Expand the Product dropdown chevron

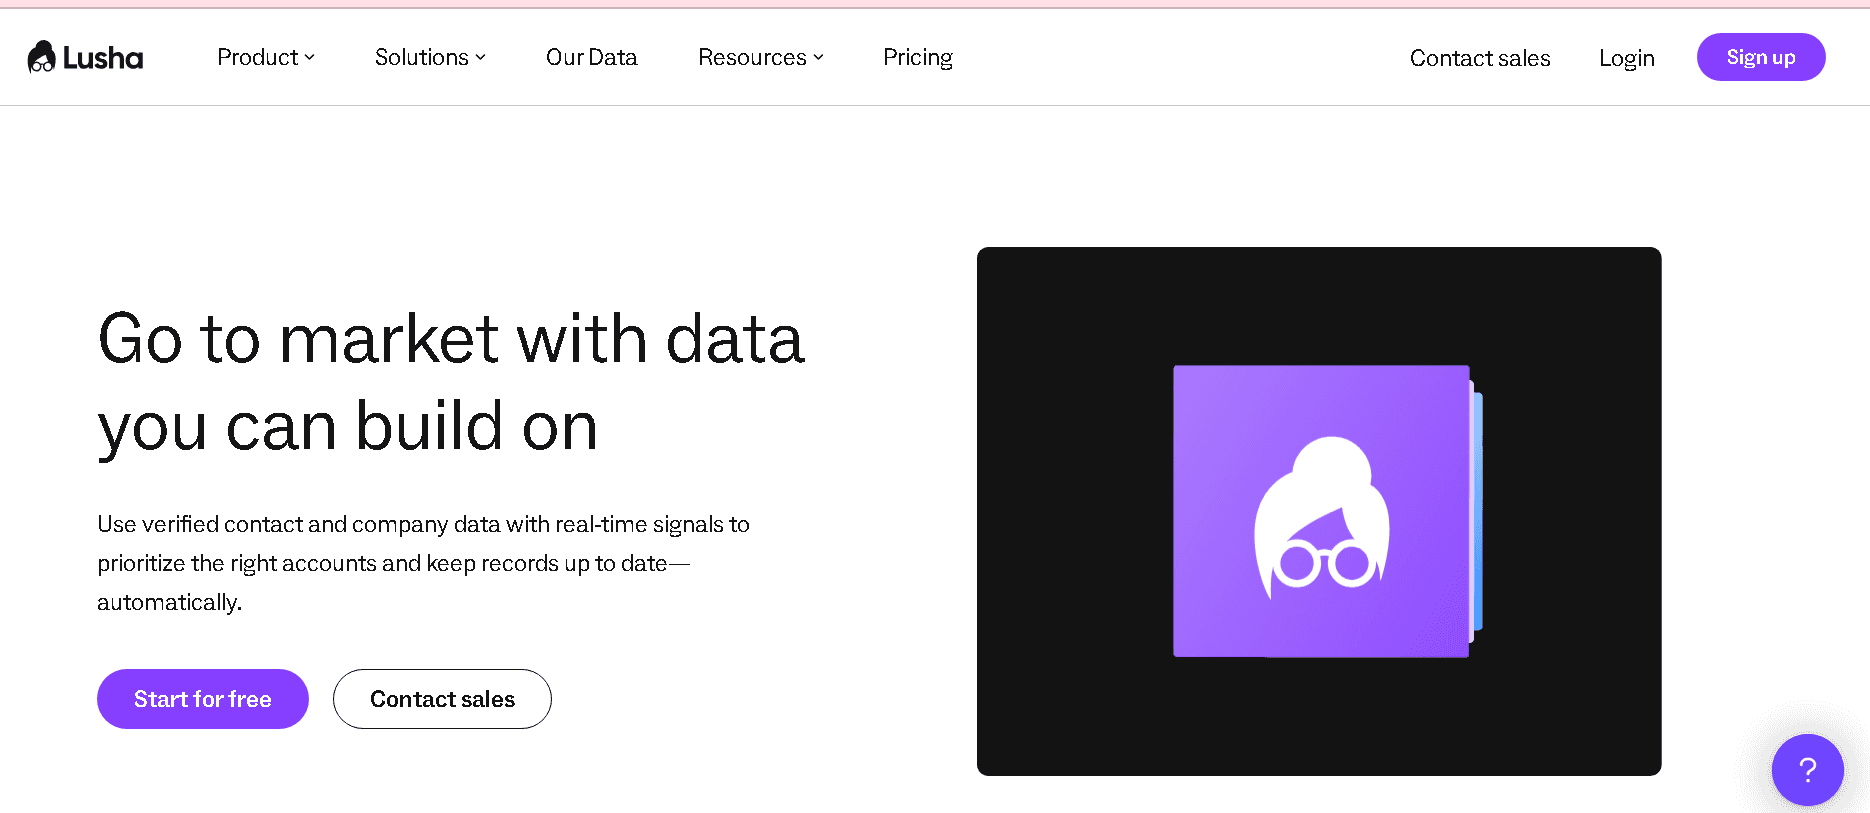point(310,58)
